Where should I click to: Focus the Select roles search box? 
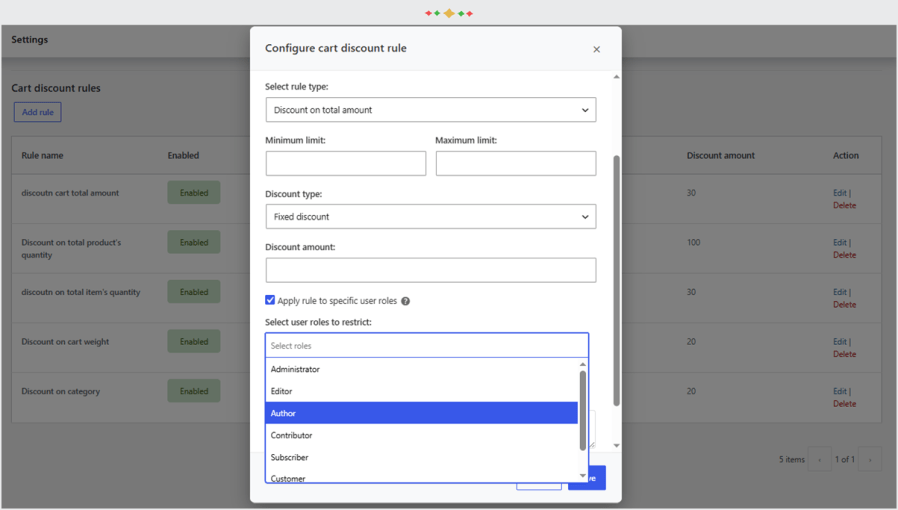tap(427, 346)
